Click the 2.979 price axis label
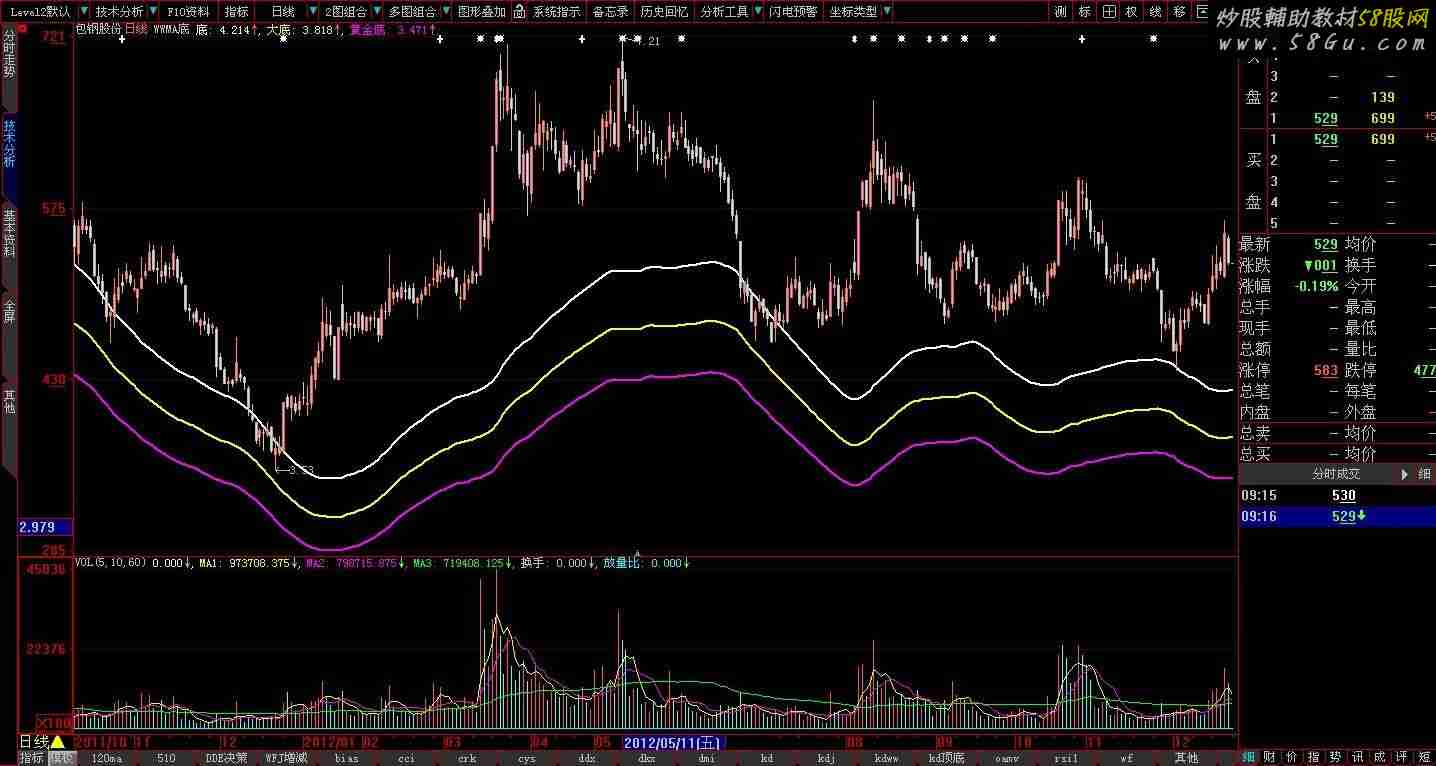 point(44,527)
